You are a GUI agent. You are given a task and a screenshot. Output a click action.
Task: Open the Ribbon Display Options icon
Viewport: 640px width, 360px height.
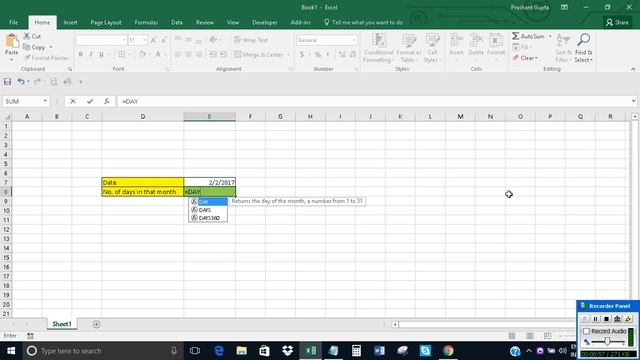(564, 7)
